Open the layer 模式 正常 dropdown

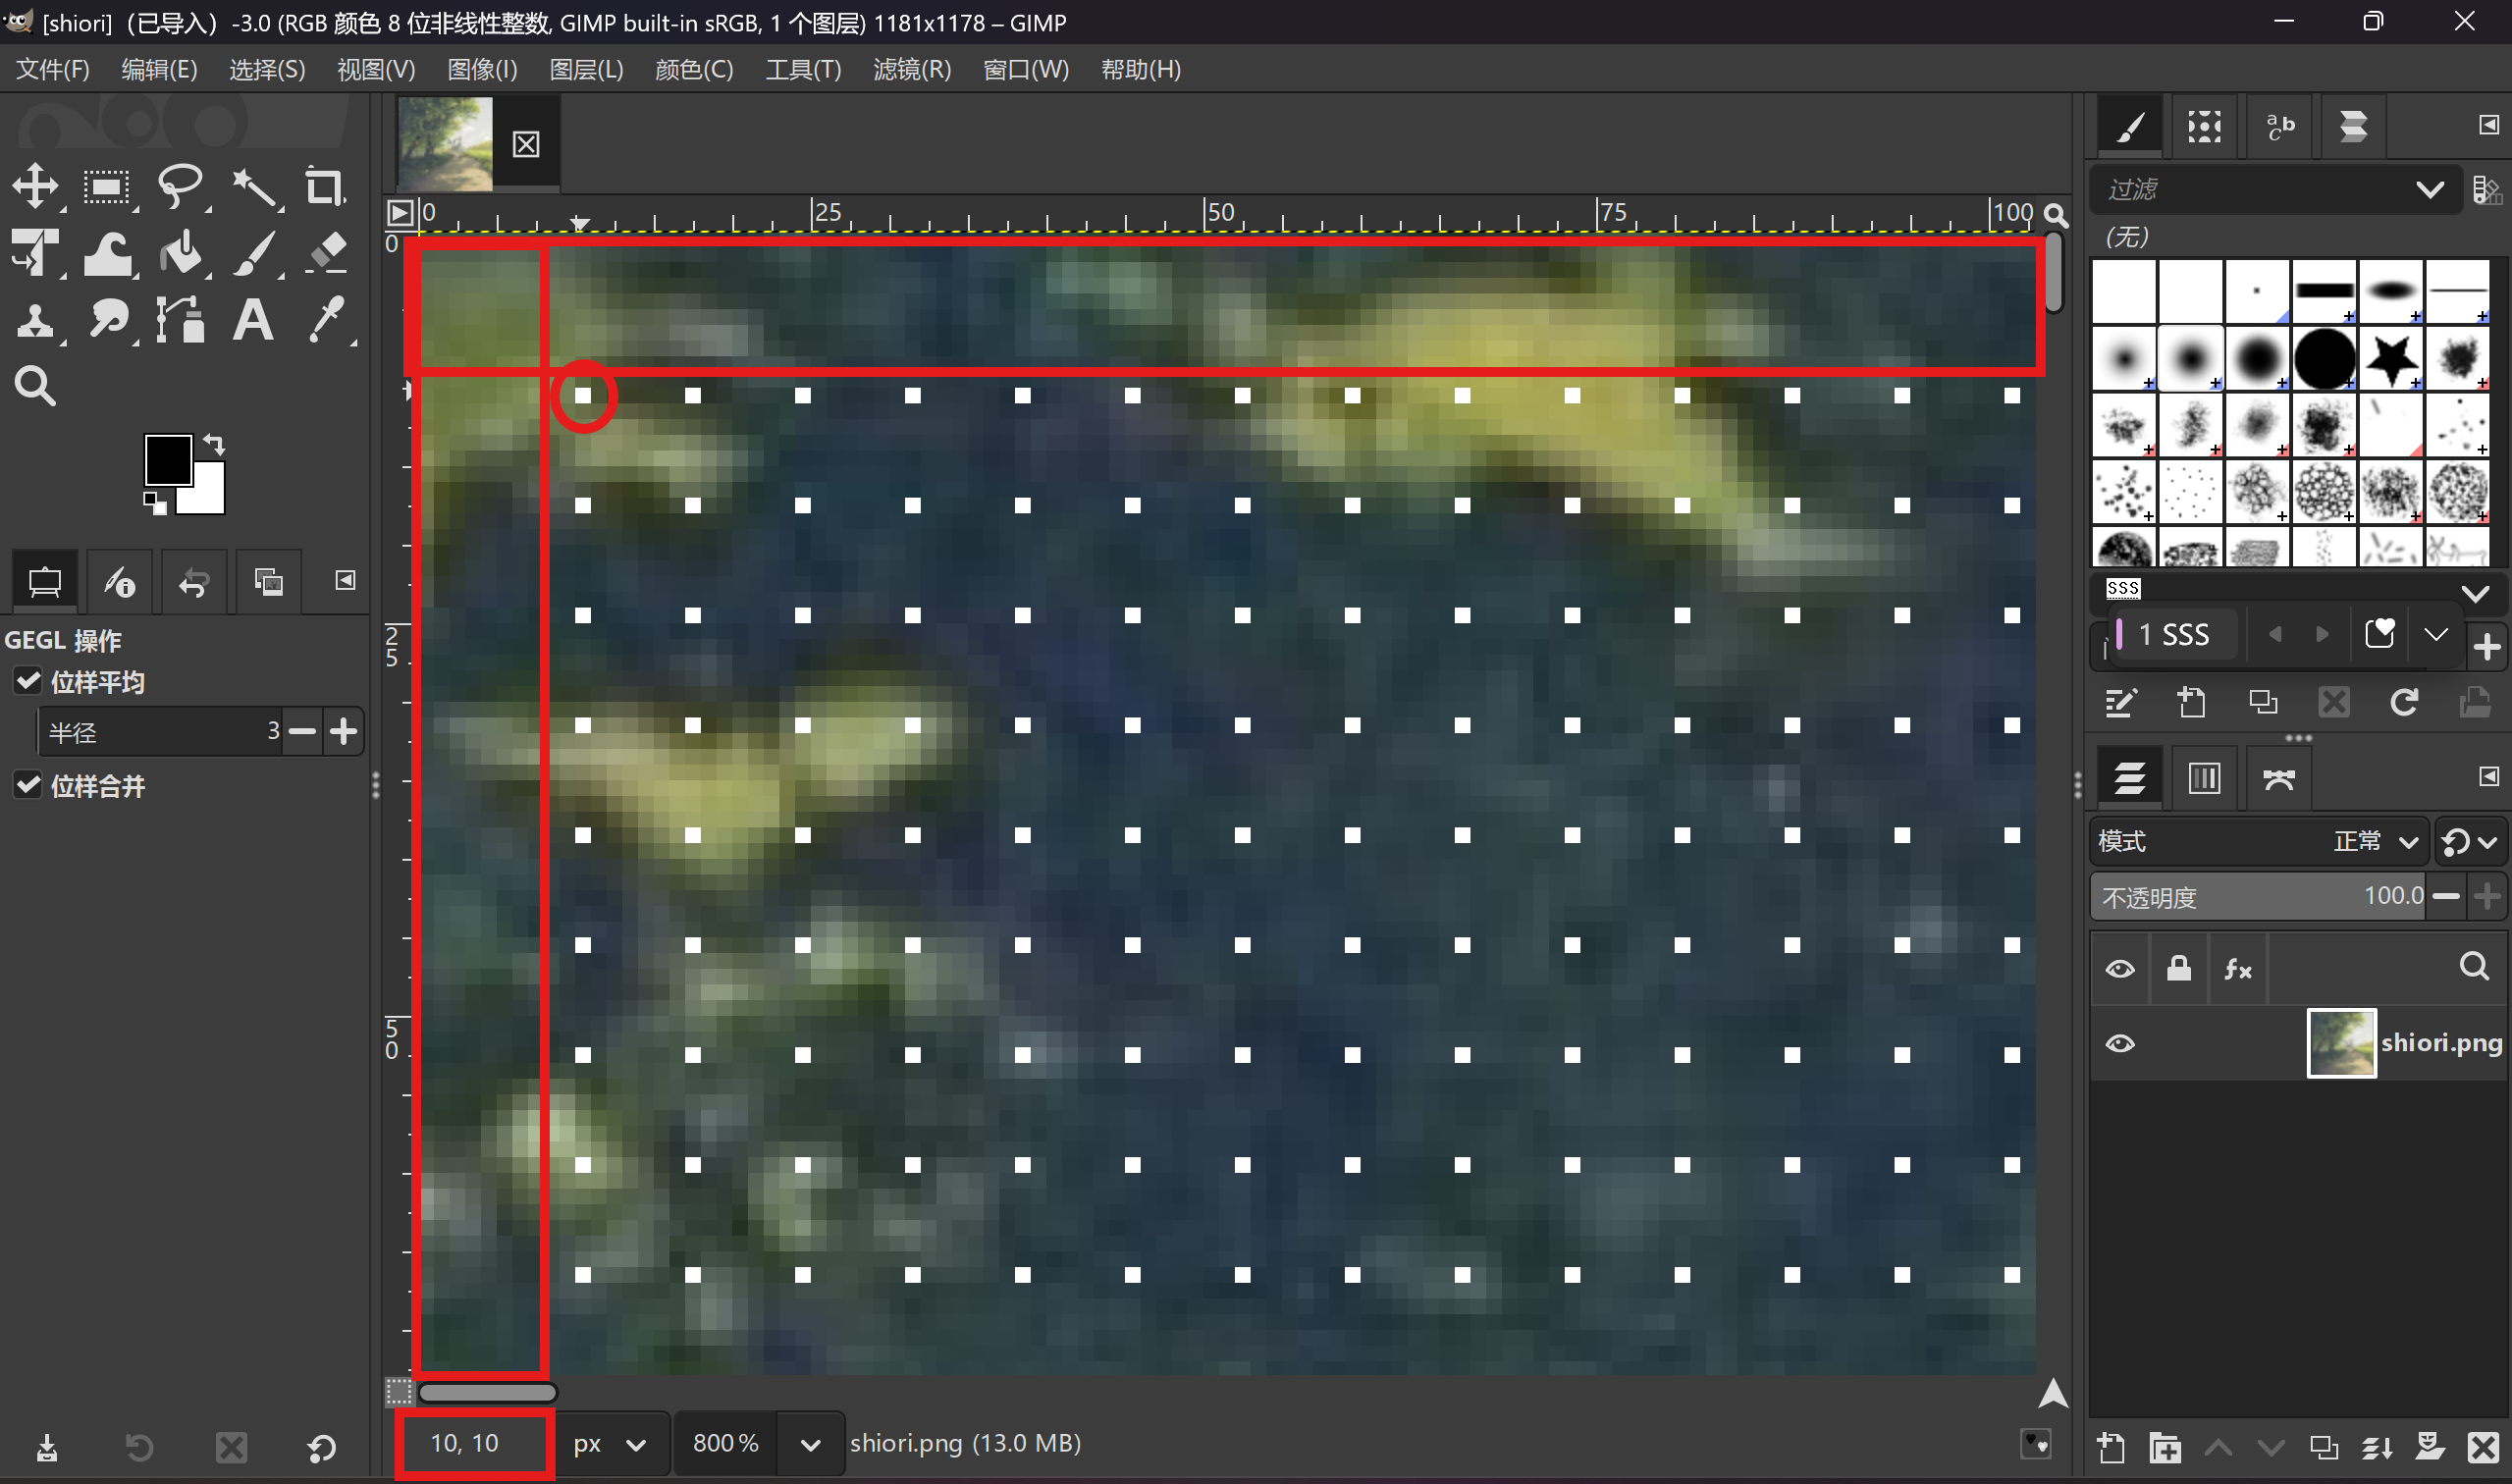click(x=2257, y=841)
